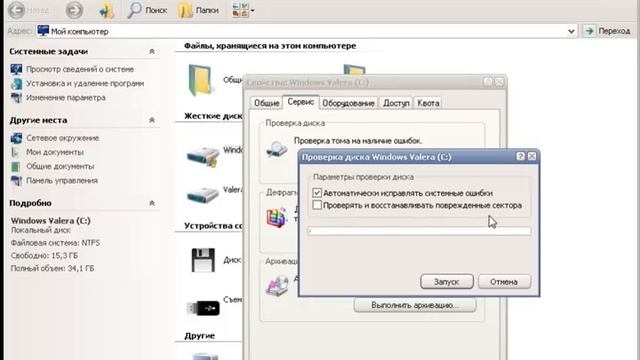The image size is (640, 360).
Task: Click help button in Проверка диска title bar
Action: [x=520, y=156]
